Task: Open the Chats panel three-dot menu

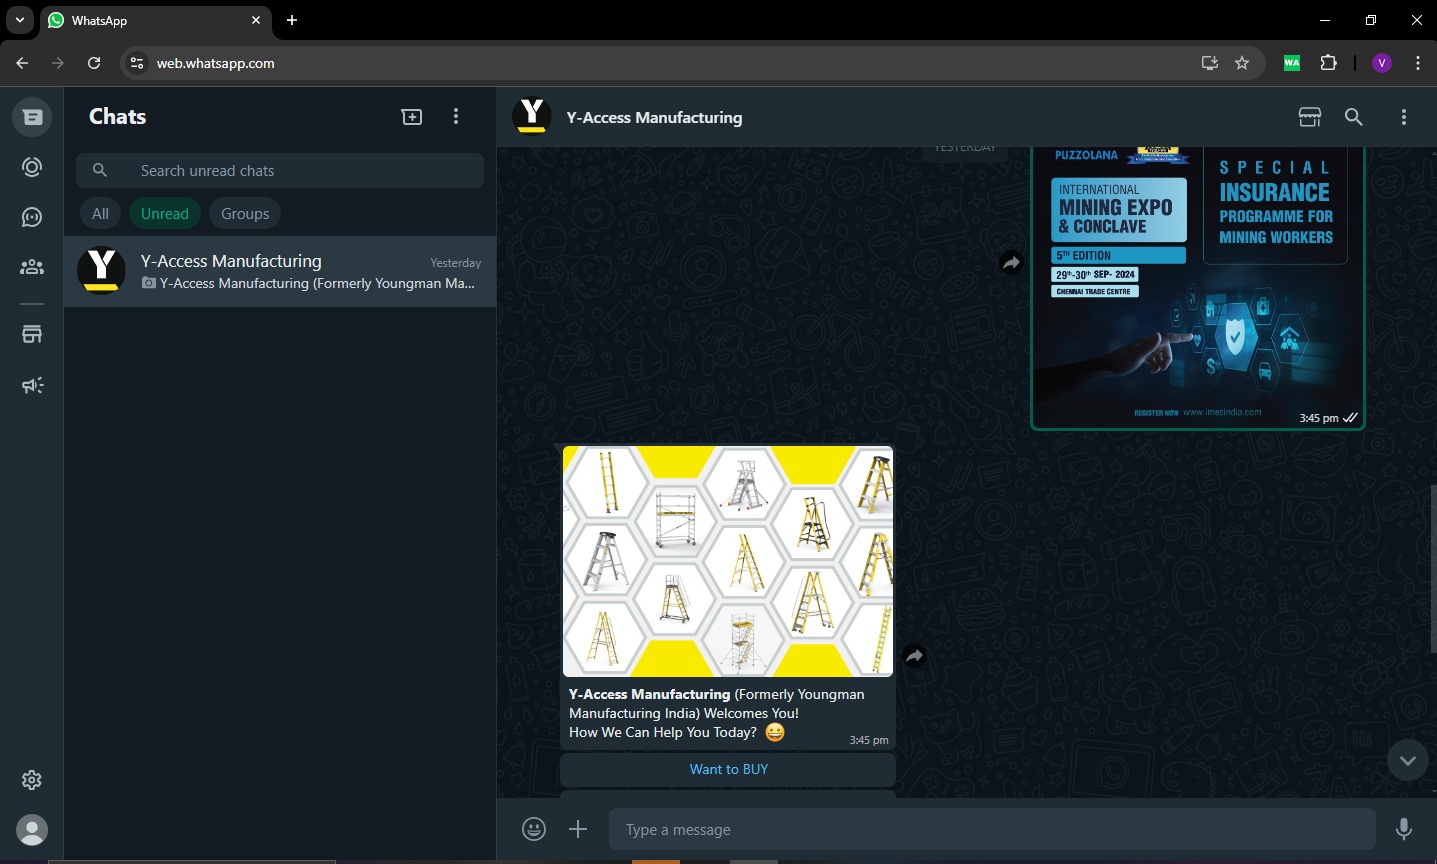Action: 456,117
